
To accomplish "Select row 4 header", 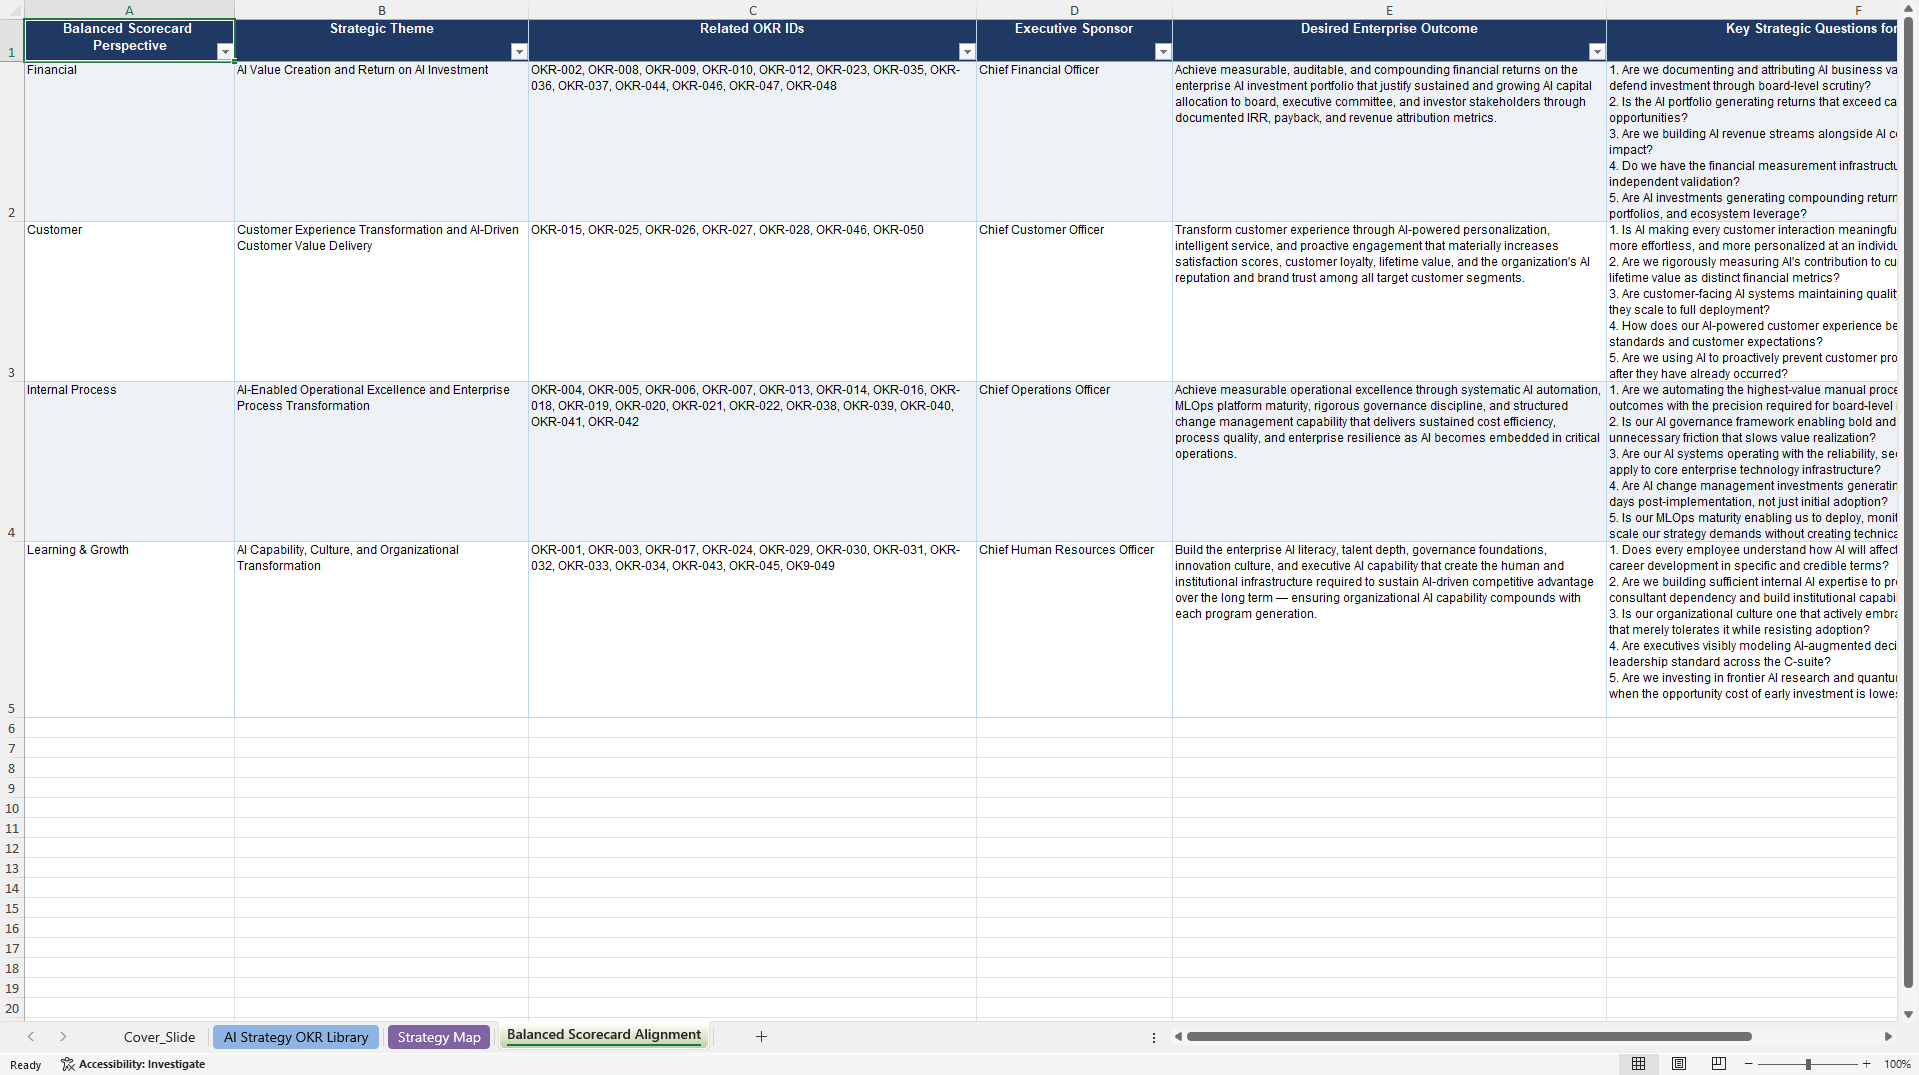I will click(12, 461).
